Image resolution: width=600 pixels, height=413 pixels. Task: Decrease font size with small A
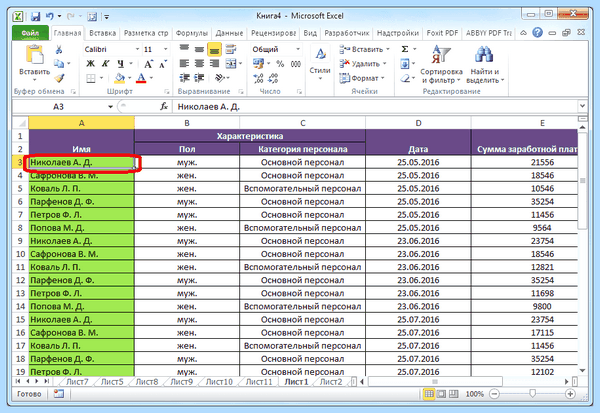pyautogui.click(x=163, y=64)
